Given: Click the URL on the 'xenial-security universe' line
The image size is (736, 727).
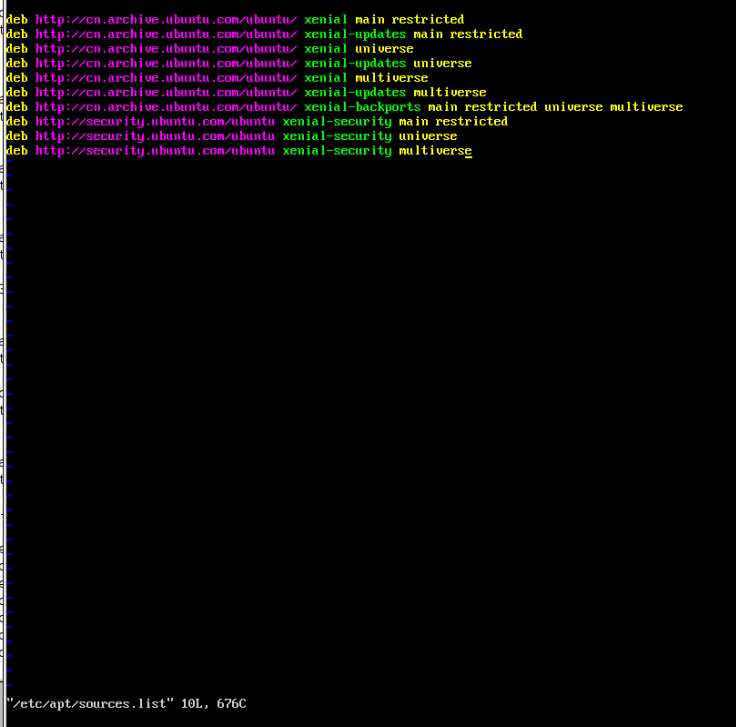Looking at the screenshot, I should pos(155,136).
